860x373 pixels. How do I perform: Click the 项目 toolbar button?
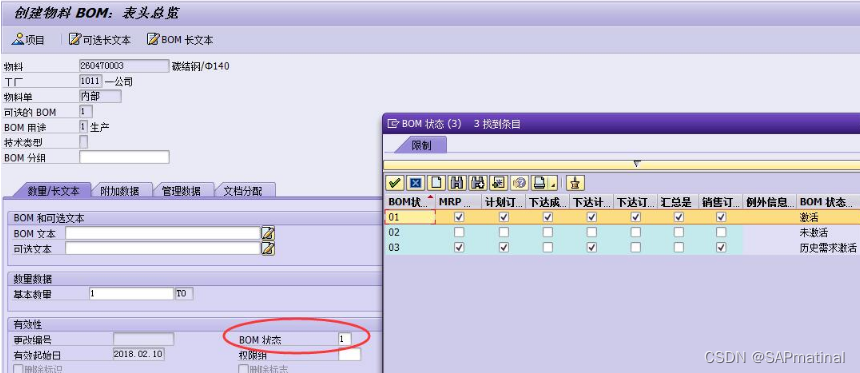click(29, 40)
